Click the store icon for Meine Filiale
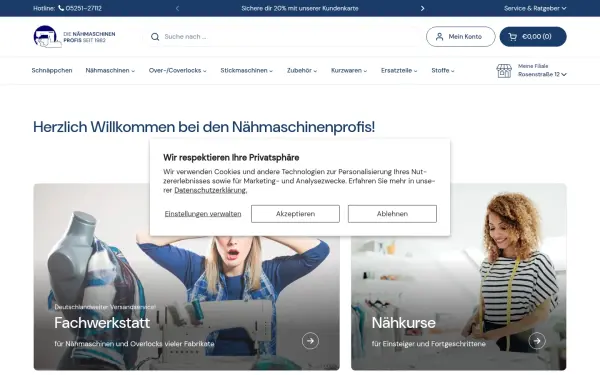Image resolution: width=600 pixels, height=375 pixels. point(504,71)
